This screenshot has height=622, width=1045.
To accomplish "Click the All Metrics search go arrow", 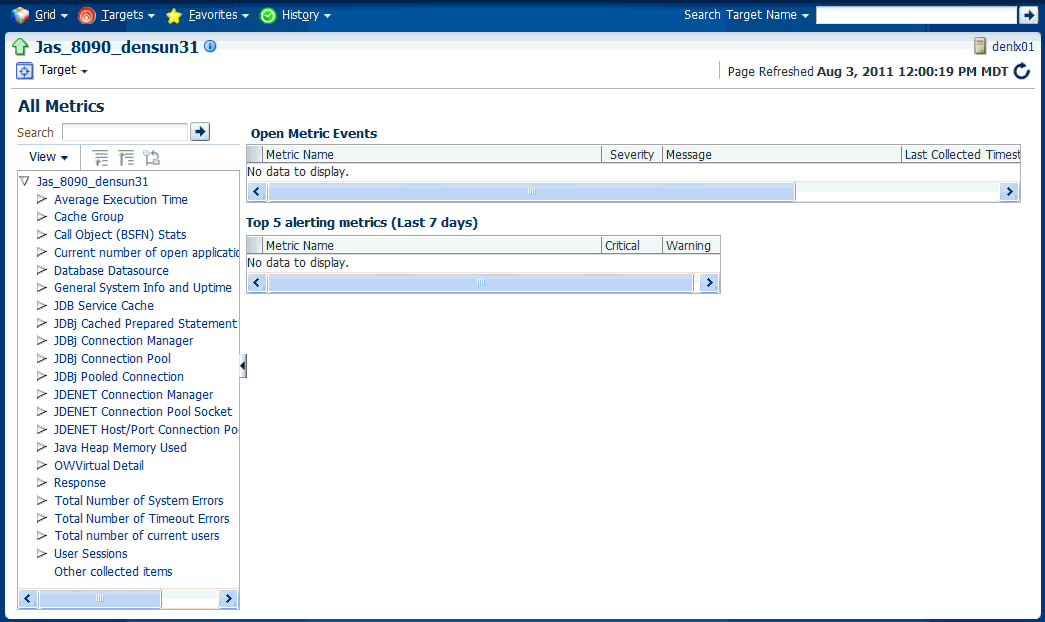I will [x=200, y=131].
